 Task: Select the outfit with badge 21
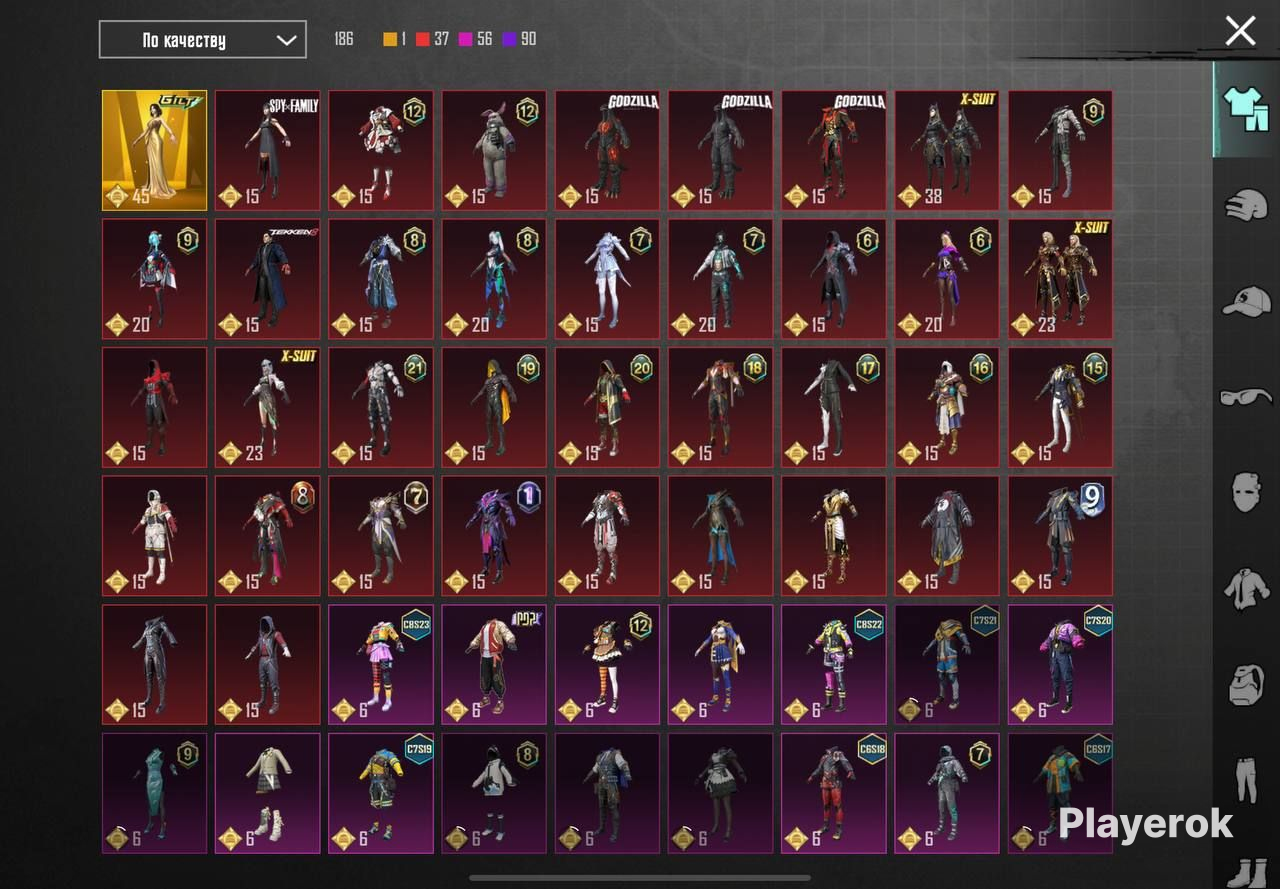[x=381, y=407]
